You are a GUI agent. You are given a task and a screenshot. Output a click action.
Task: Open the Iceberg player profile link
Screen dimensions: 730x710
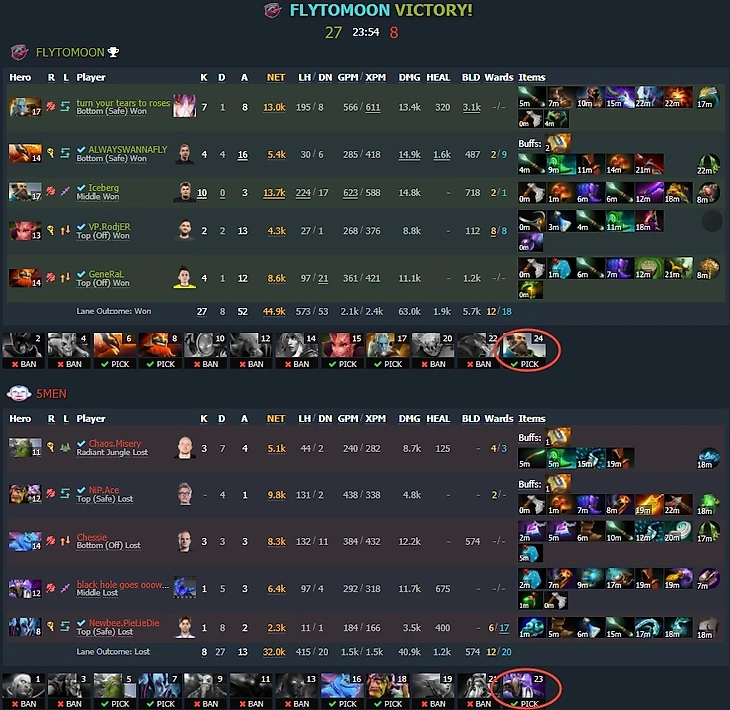[x=103, y=187]
